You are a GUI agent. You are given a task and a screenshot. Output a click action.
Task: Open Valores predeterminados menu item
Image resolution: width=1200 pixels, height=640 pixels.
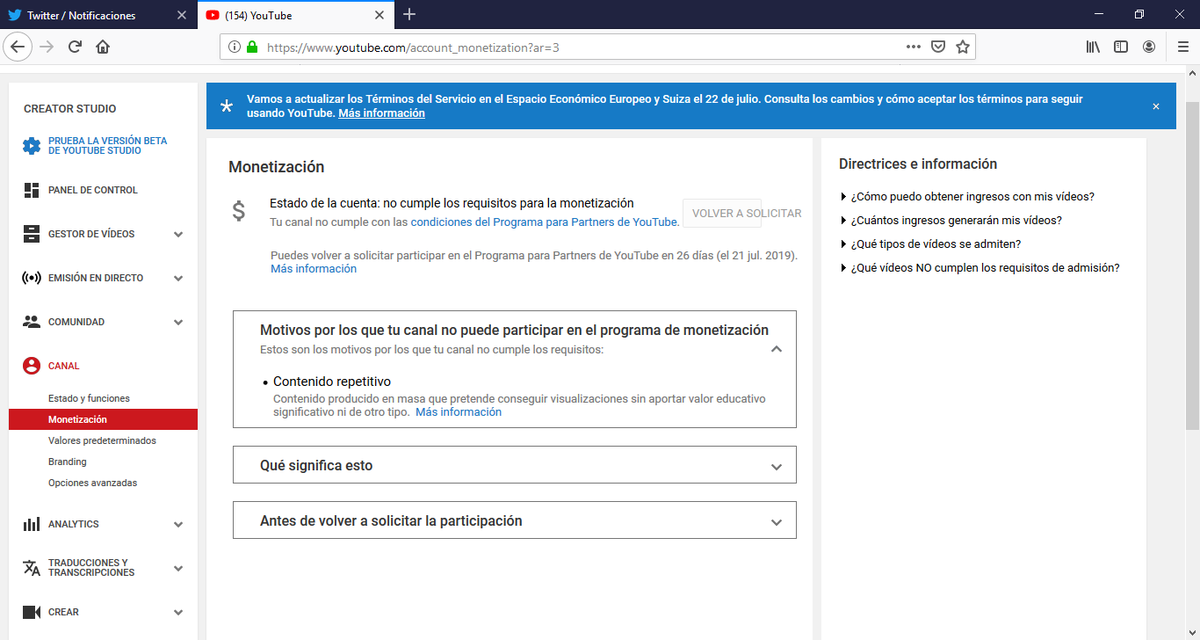pos(102,440)
